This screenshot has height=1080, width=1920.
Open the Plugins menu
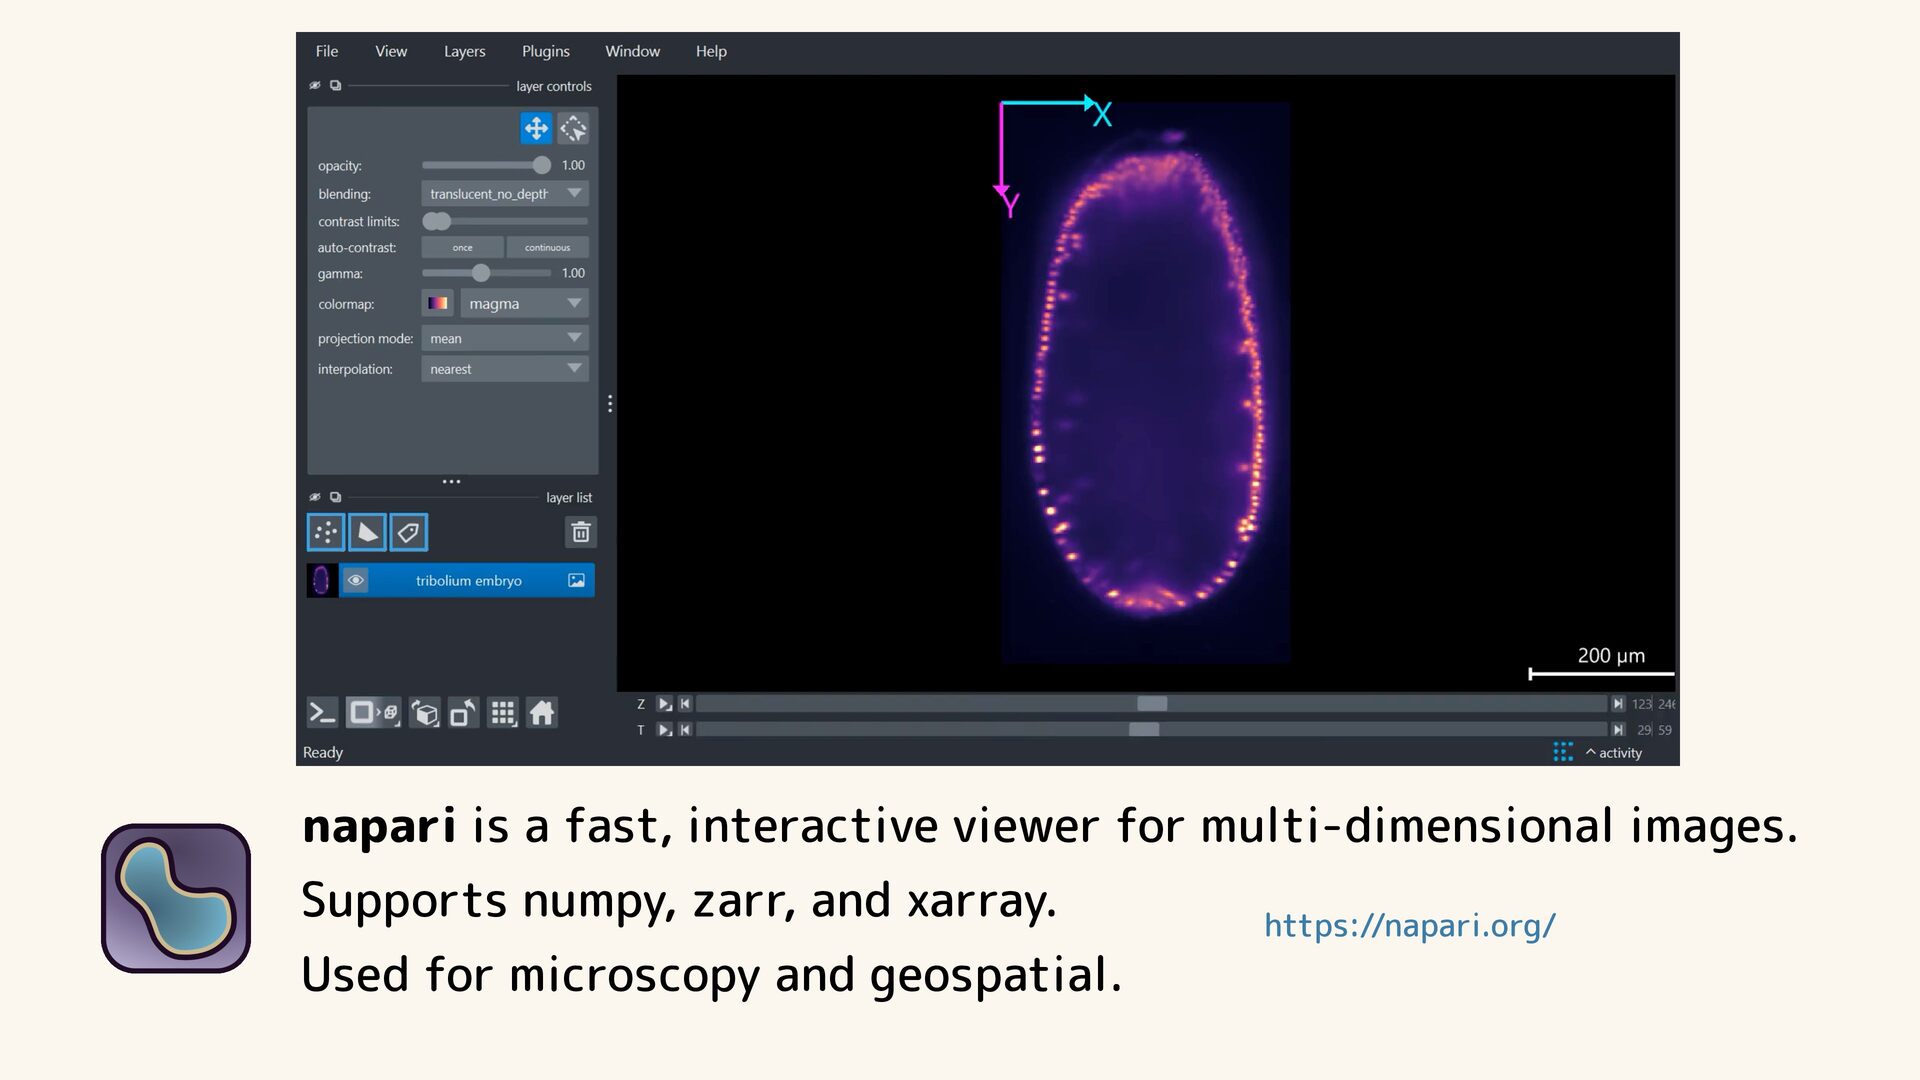[546, 51]
